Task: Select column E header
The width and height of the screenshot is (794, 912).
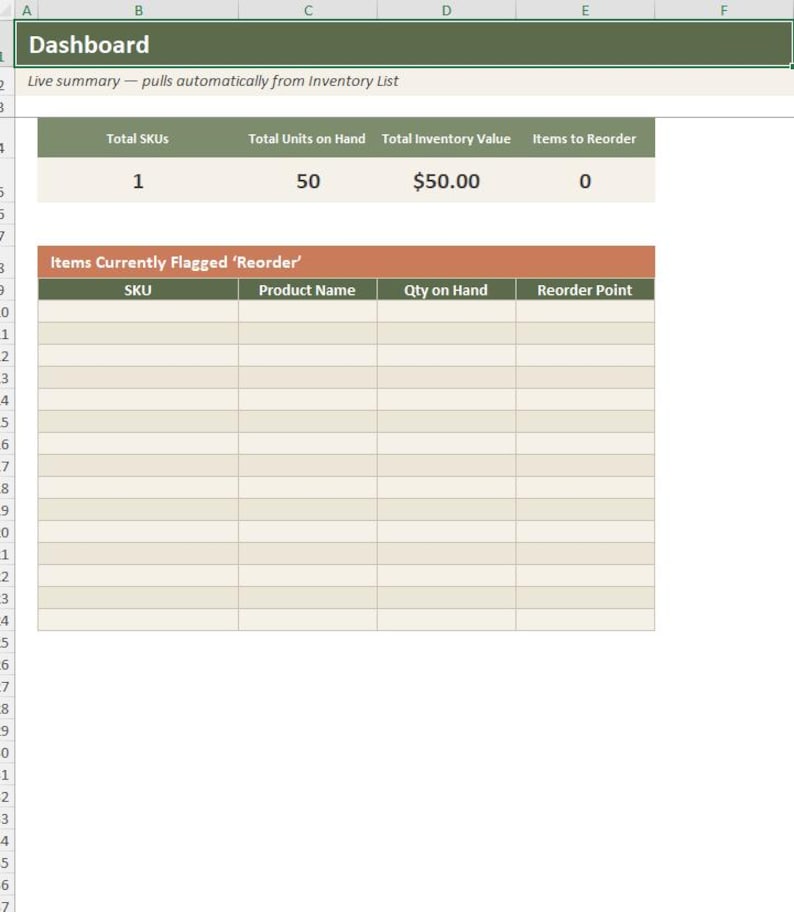Action: coord(585,10)
